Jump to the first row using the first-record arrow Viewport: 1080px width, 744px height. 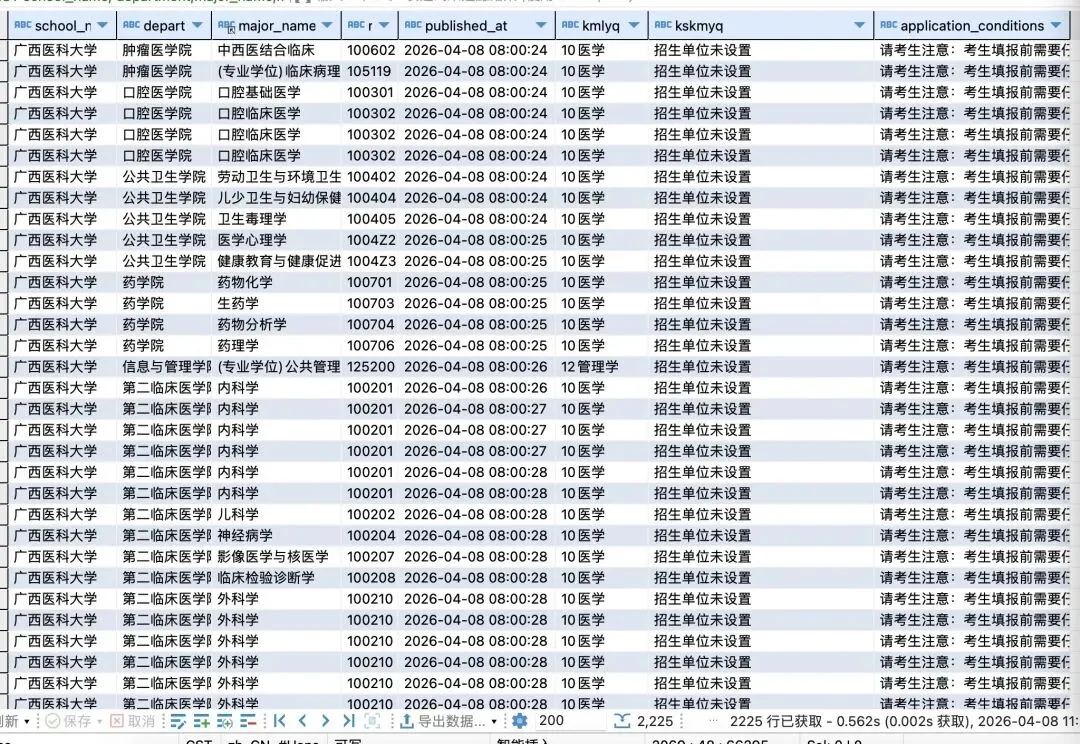280,721
